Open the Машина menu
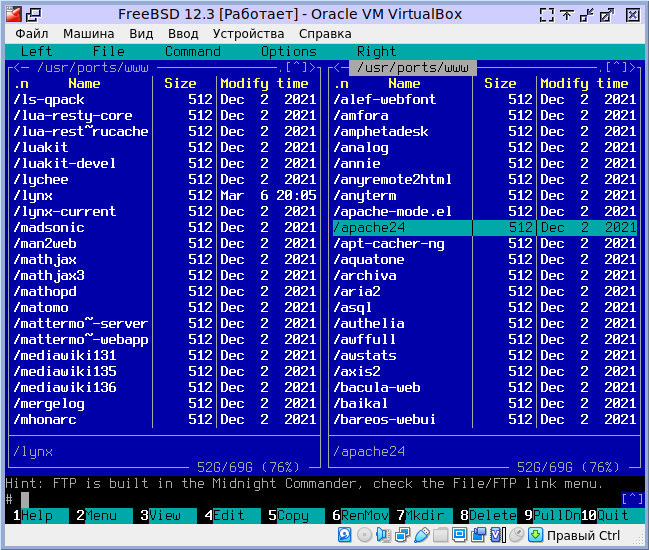 coord(89,34)
